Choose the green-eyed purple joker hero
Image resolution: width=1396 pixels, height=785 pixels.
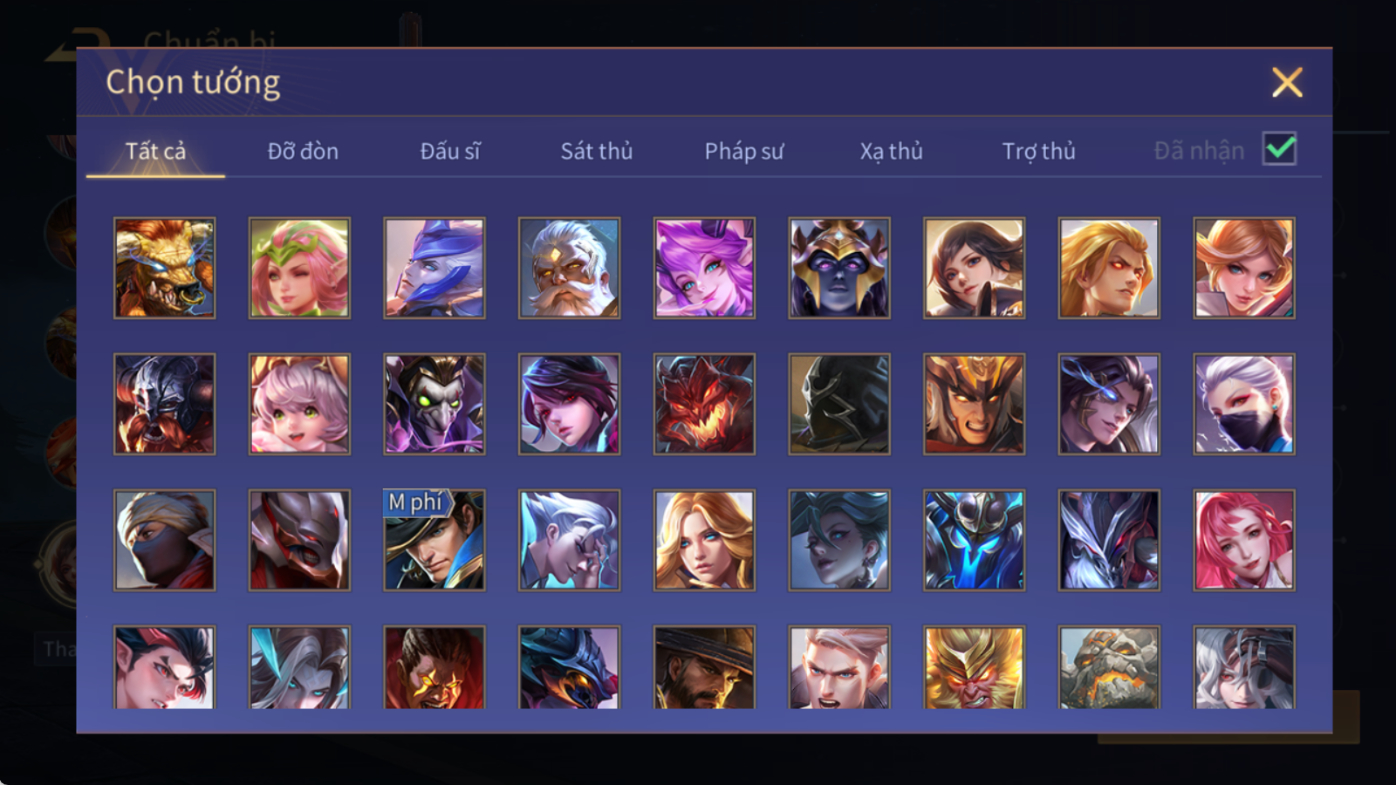[x=434, y=404]
